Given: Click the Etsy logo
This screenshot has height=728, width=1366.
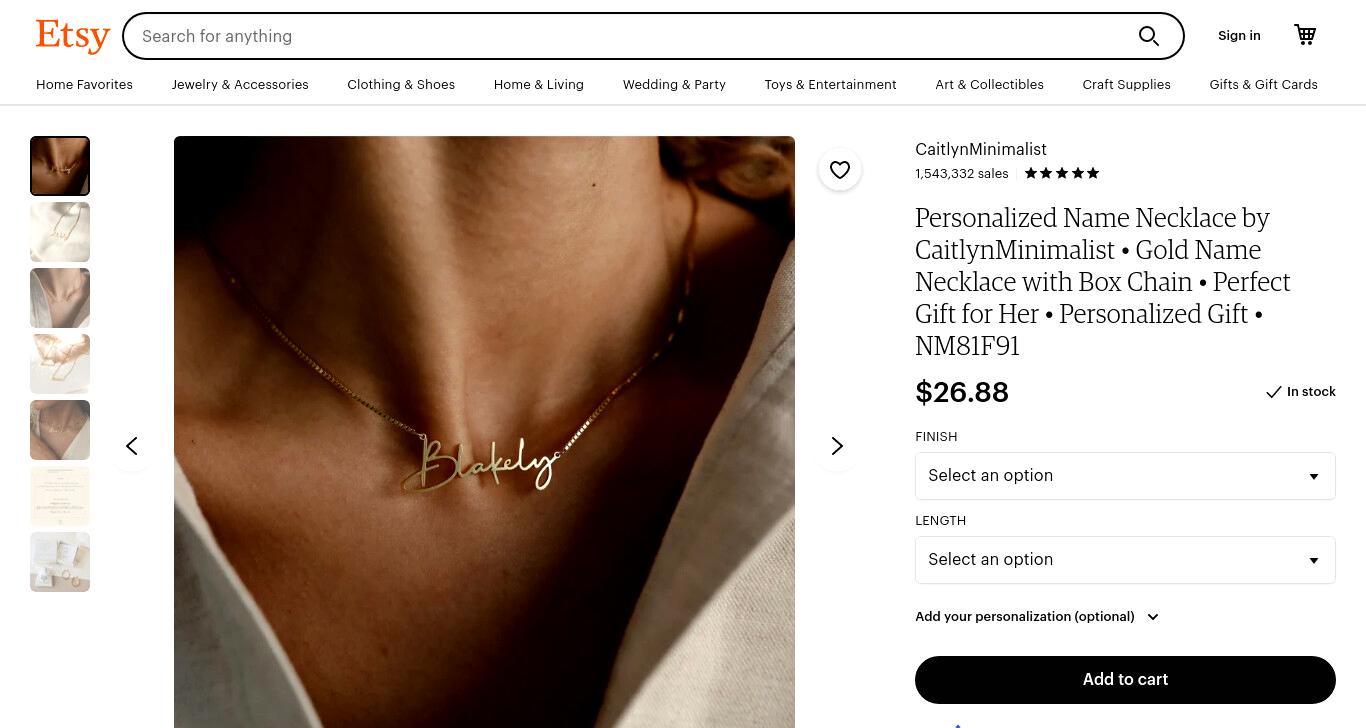Looking at the screenshot, I should tap(73, 36).
